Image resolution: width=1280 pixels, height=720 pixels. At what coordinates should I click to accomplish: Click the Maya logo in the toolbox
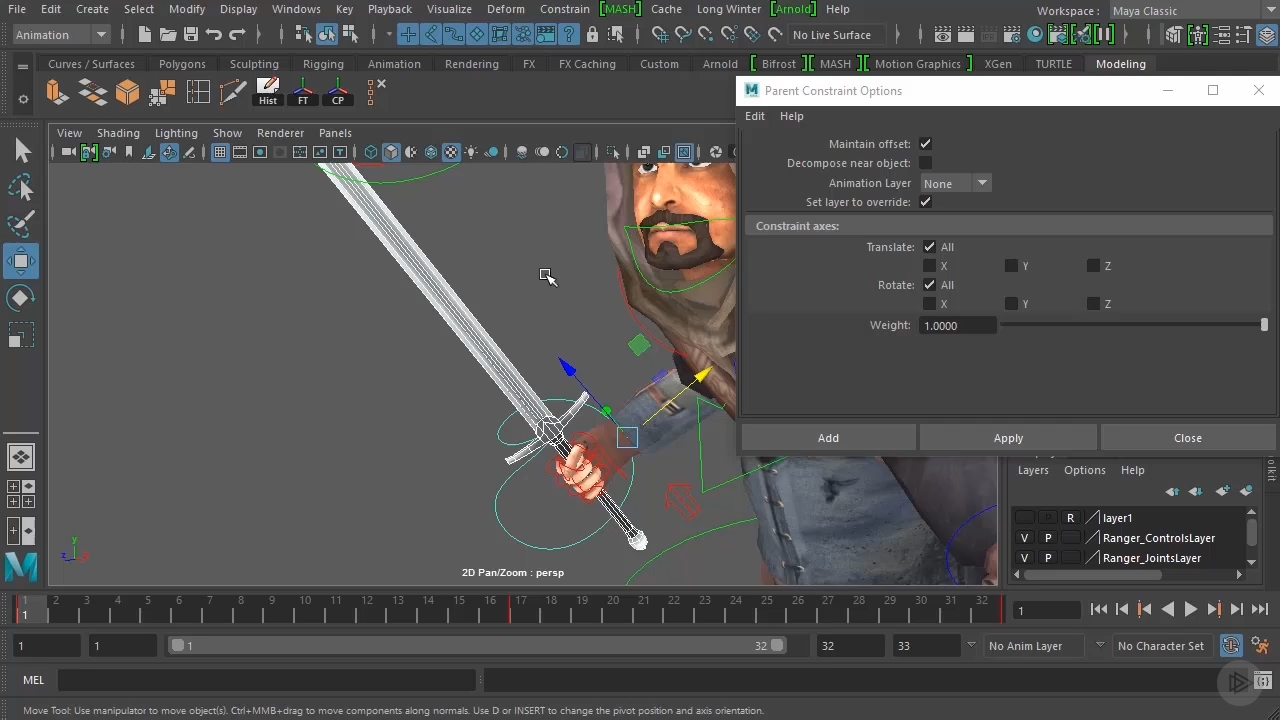coord(21,567)
